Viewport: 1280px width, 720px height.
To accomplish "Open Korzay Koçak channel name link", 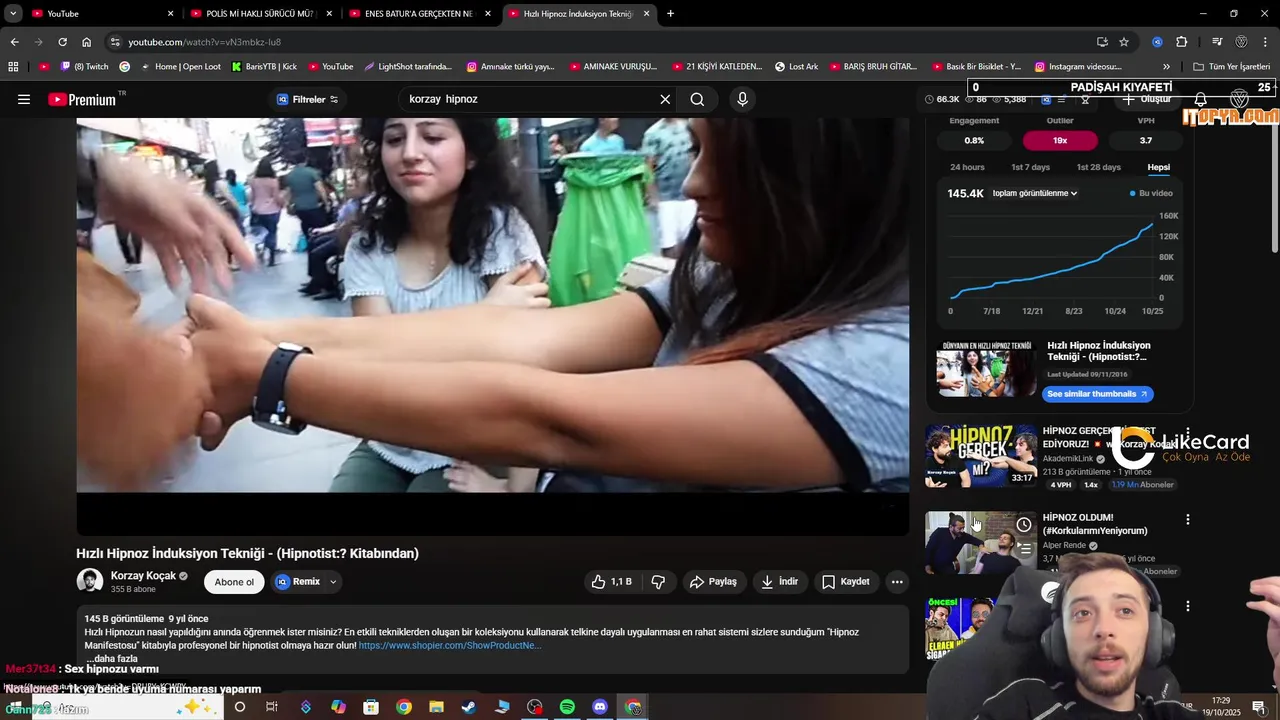I will (x=143, y=576).
